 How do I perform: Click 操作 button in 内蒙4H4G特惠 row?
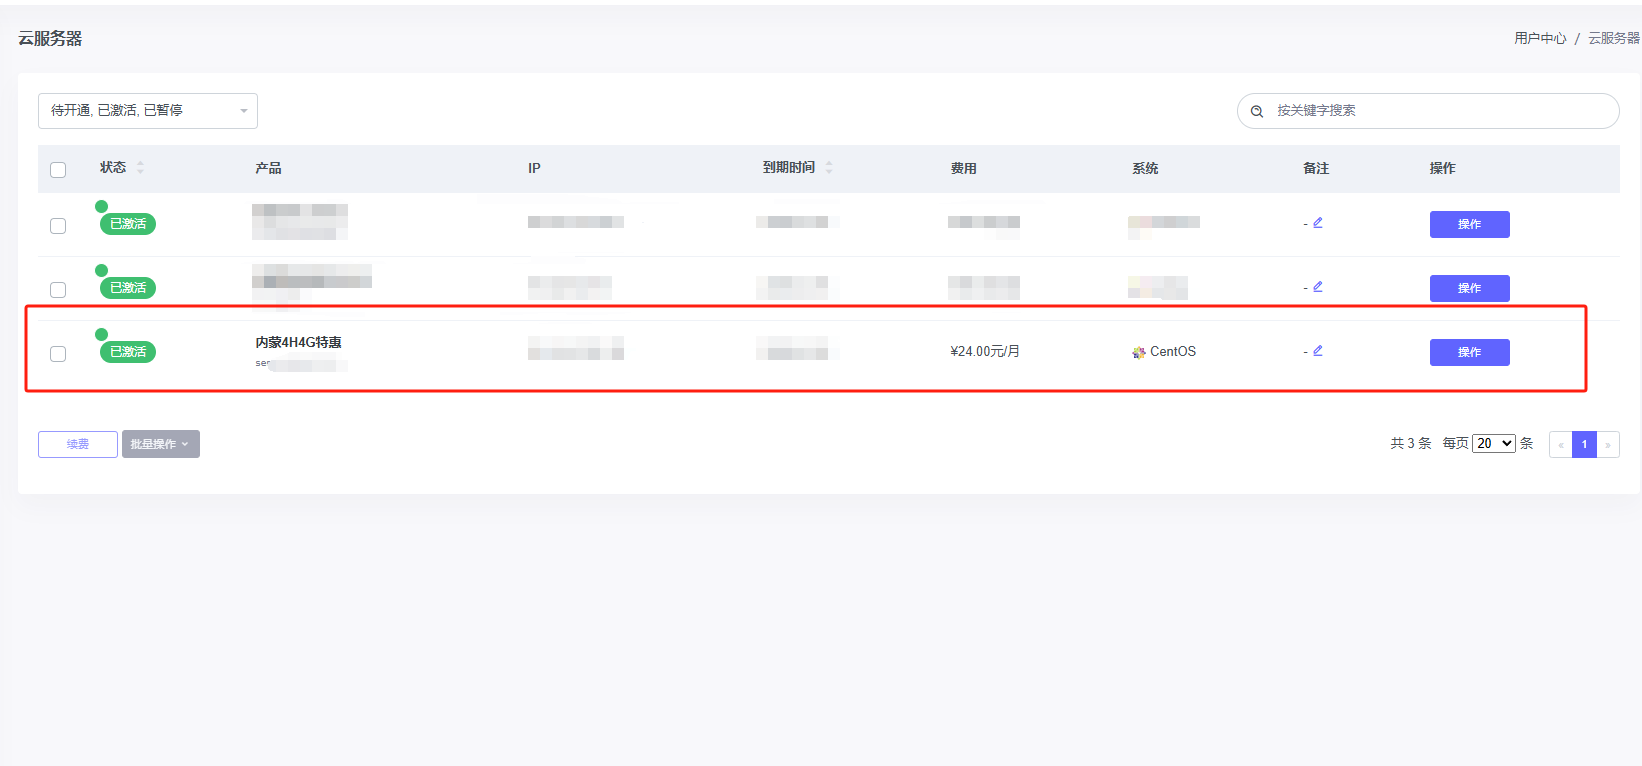[1469, 352]
